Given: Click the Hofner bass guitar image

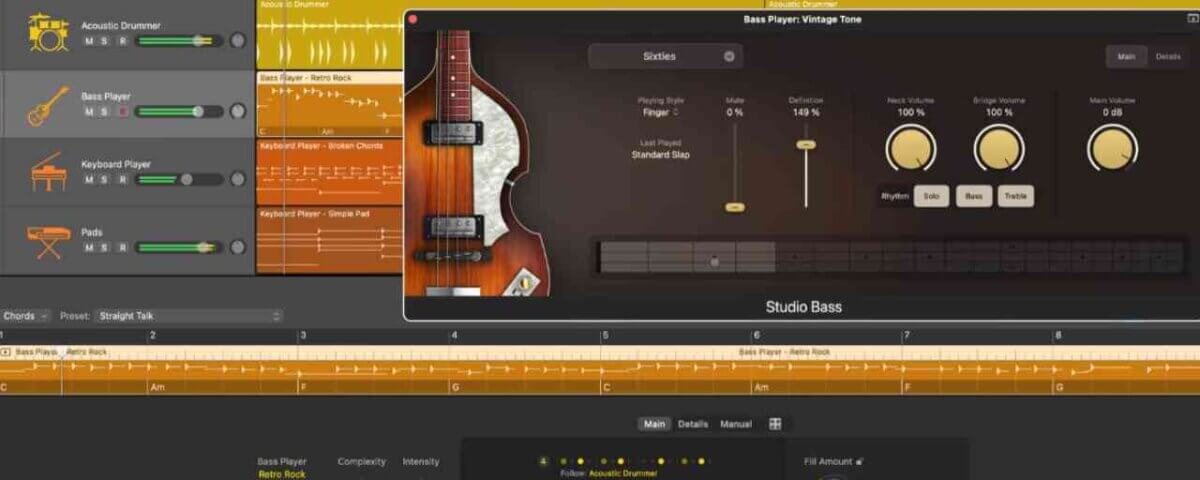Looking at the screenshot, I should tap(477, 163).
